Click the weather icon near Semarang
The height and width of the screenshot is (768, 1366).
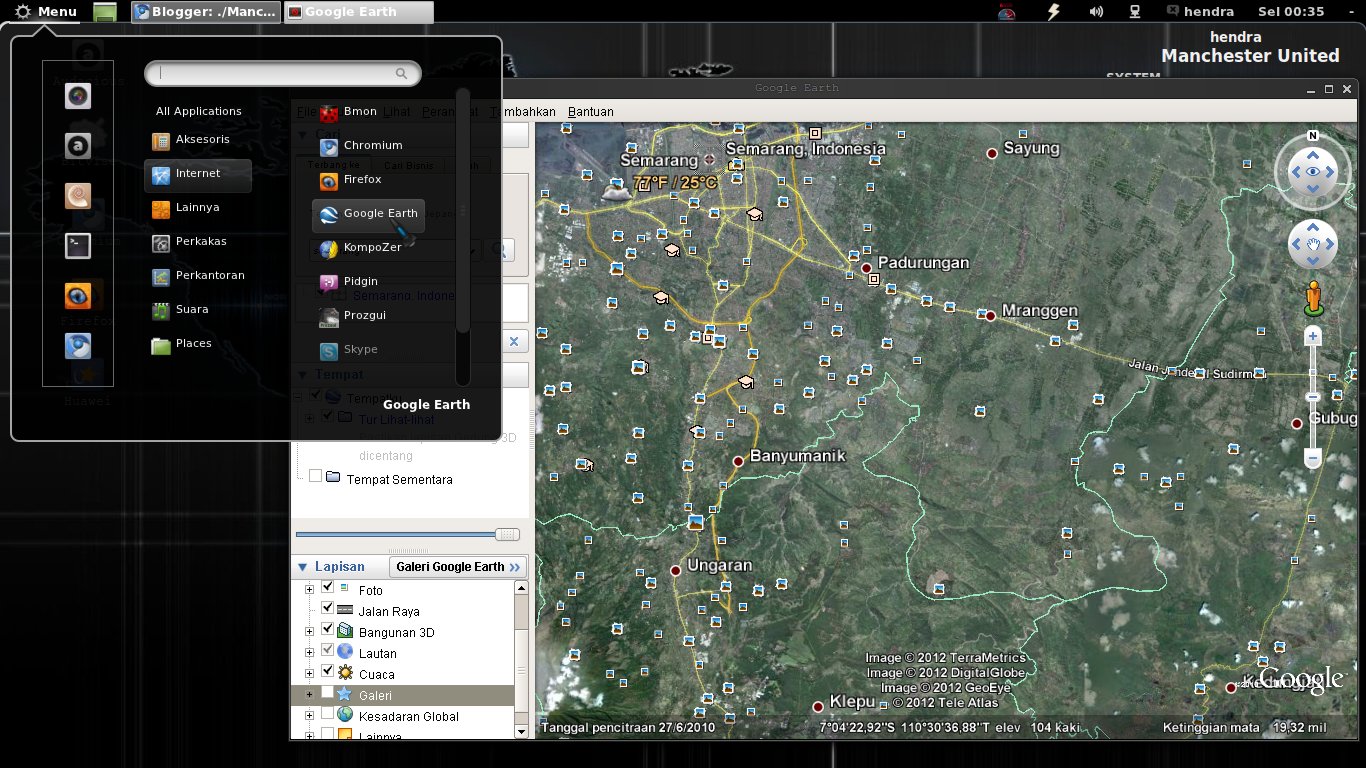(x=616, y=190)
